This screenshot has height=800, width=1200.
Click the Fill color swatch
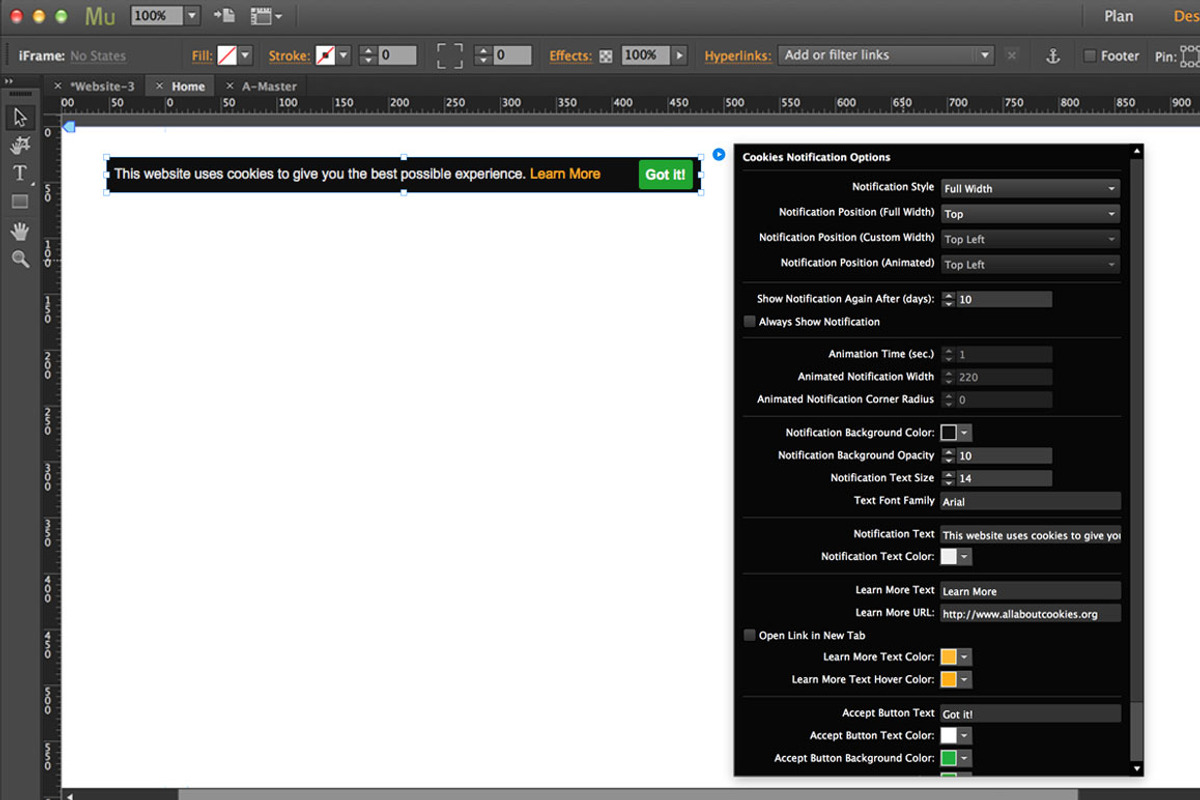pos(227,56)
